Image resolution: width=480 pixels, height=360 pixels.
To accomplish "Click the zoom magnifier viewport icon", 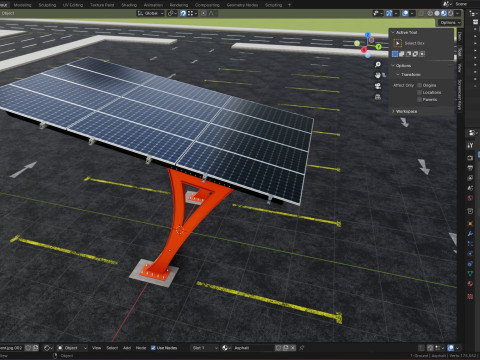I will click(378, 65).
